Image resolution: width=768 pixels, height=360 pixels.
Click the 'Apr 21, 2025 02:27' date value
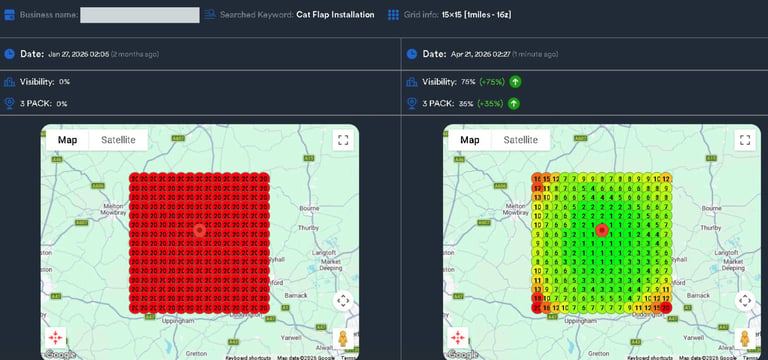click(x=480, y=54)
